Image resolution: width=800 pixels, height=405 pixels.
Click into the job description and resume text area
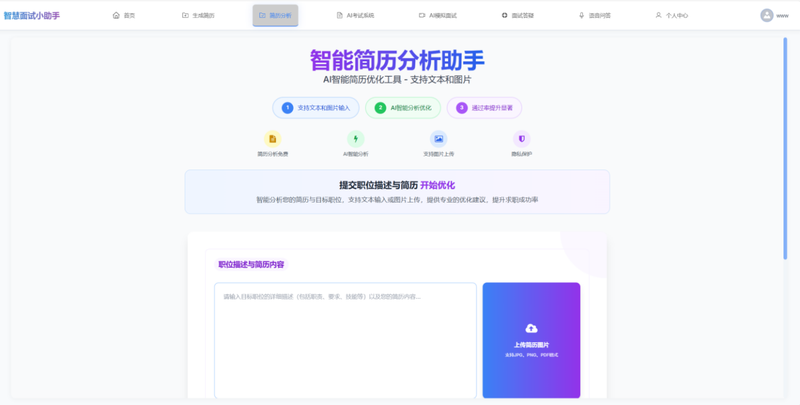coord(345,340)
